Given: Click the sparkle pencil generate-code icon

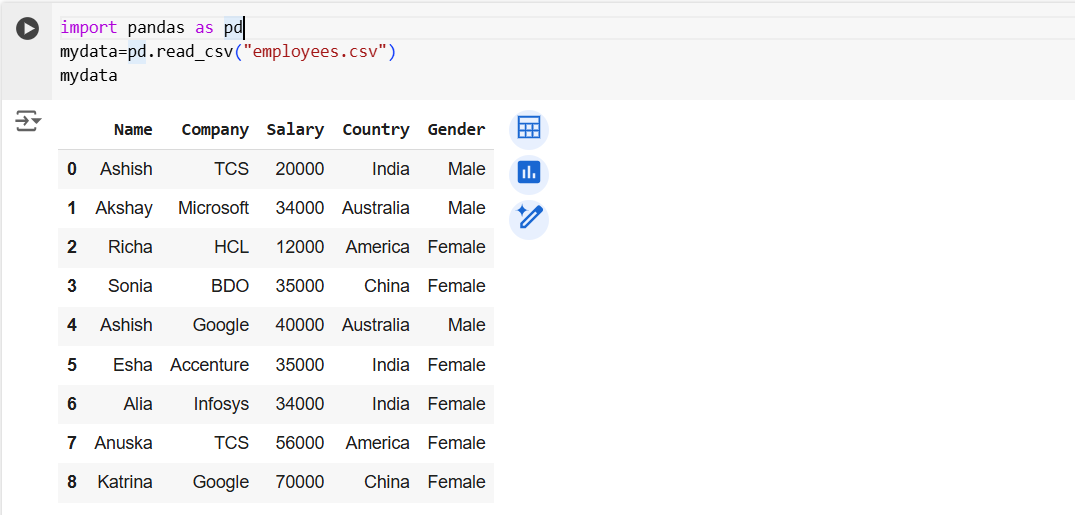Looking at the screenshot, I should pos(528,219).
